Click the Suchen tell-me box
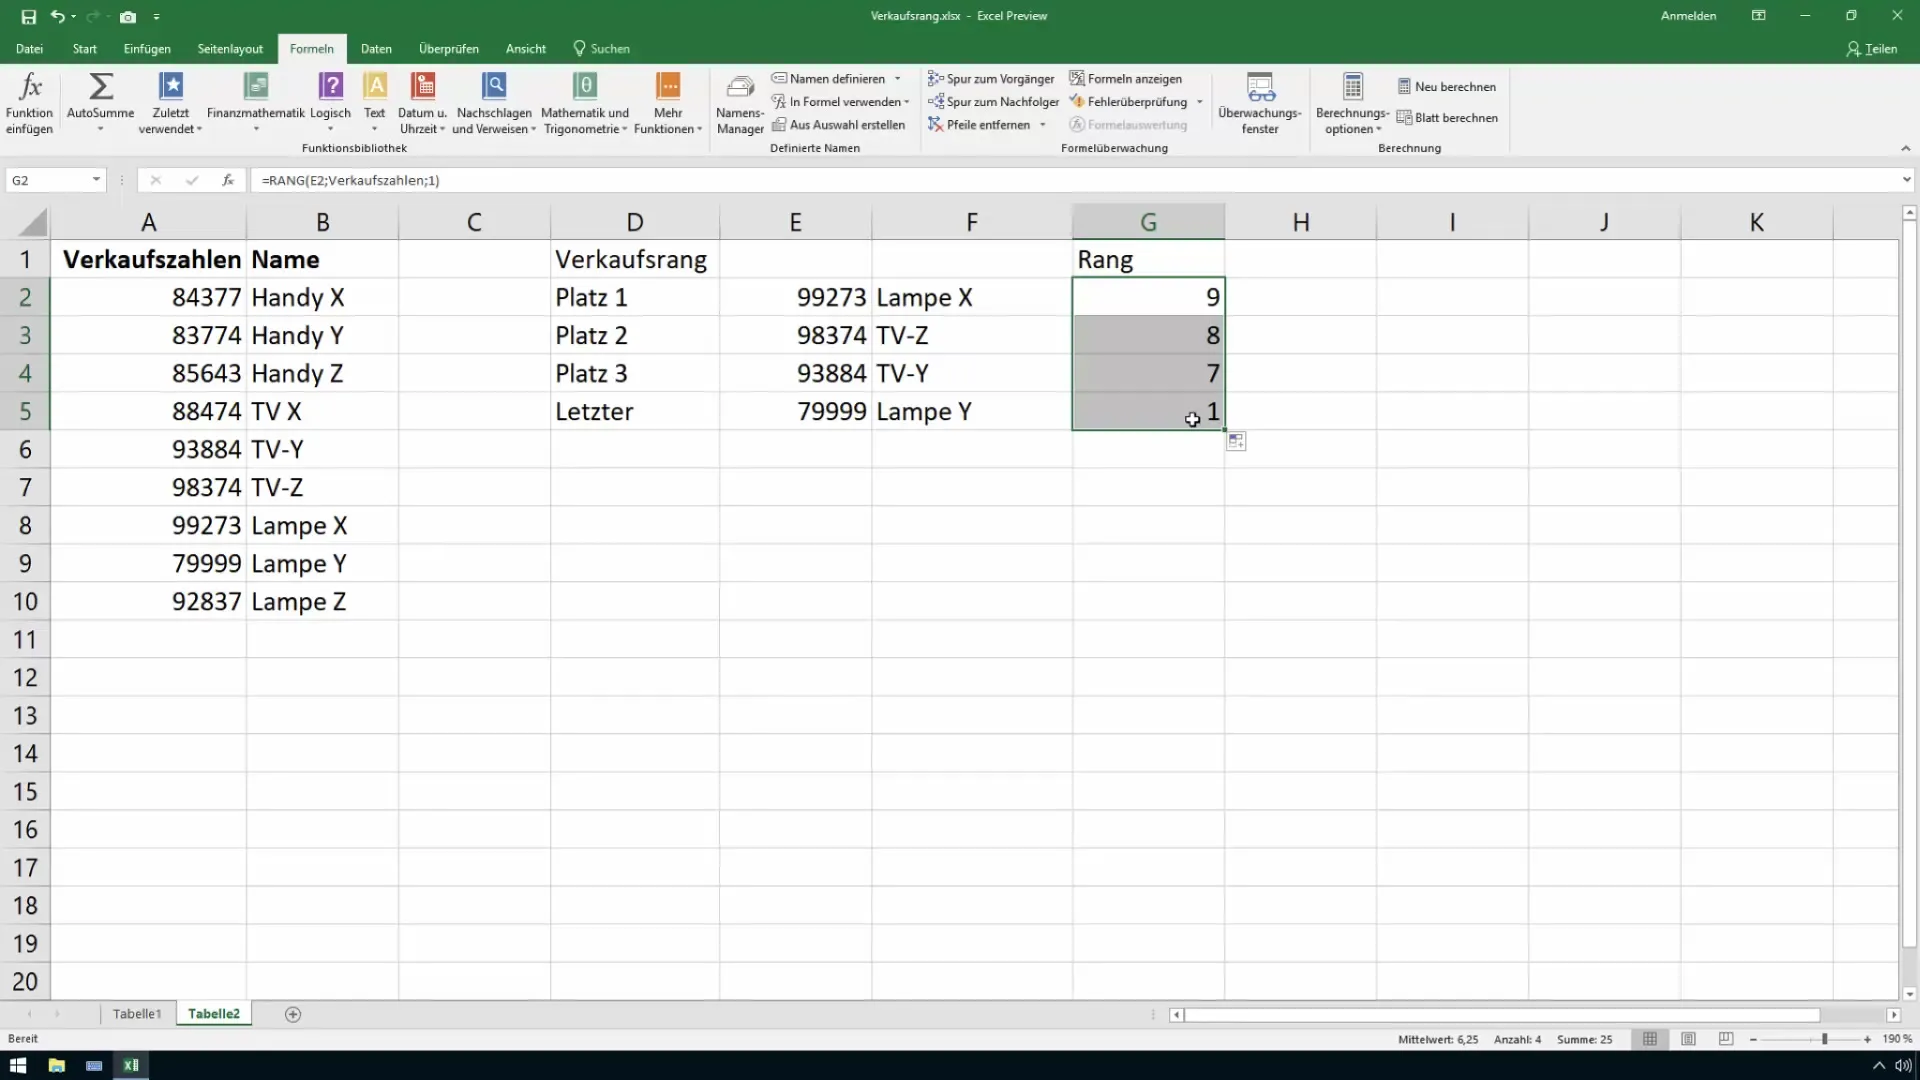Screen dimensions: 1920x1080 pyautogui.click(x=601, y=49)
